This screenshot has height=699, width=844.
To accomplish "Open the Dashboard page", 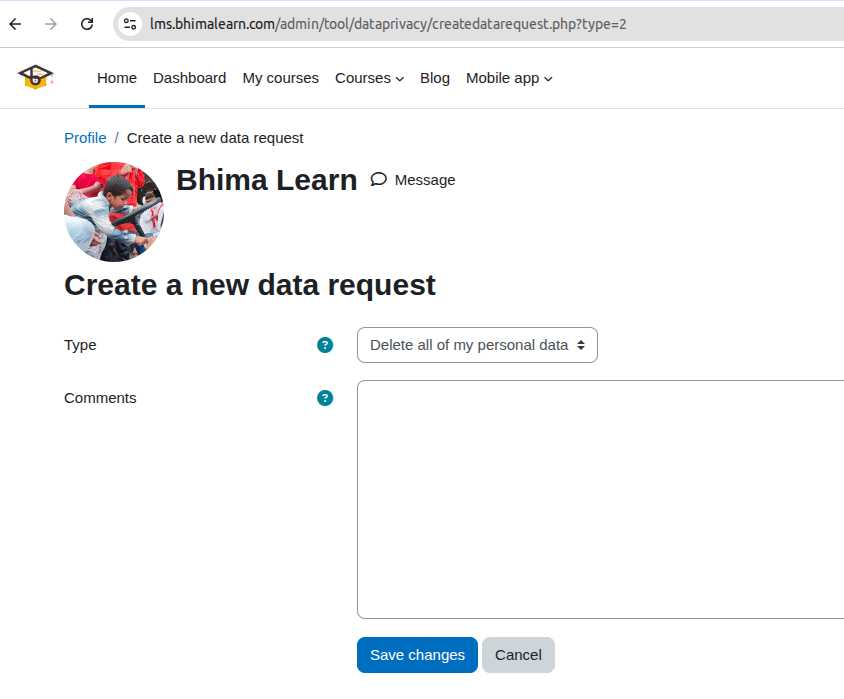I will coord(189,78).
